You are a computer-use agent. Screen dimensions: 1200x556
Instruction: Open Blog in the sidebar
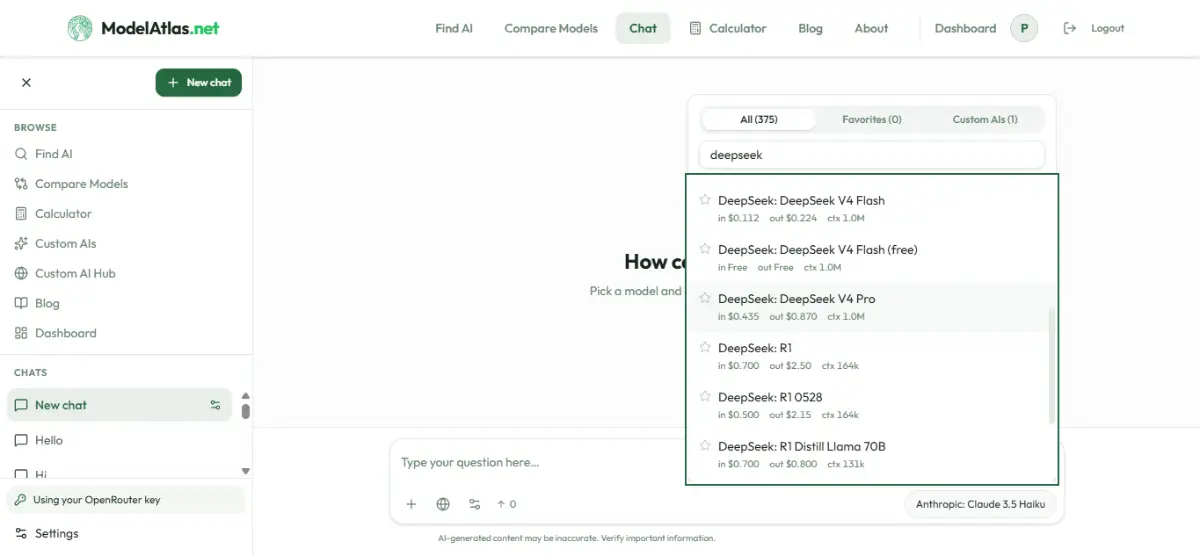[37, 303]
